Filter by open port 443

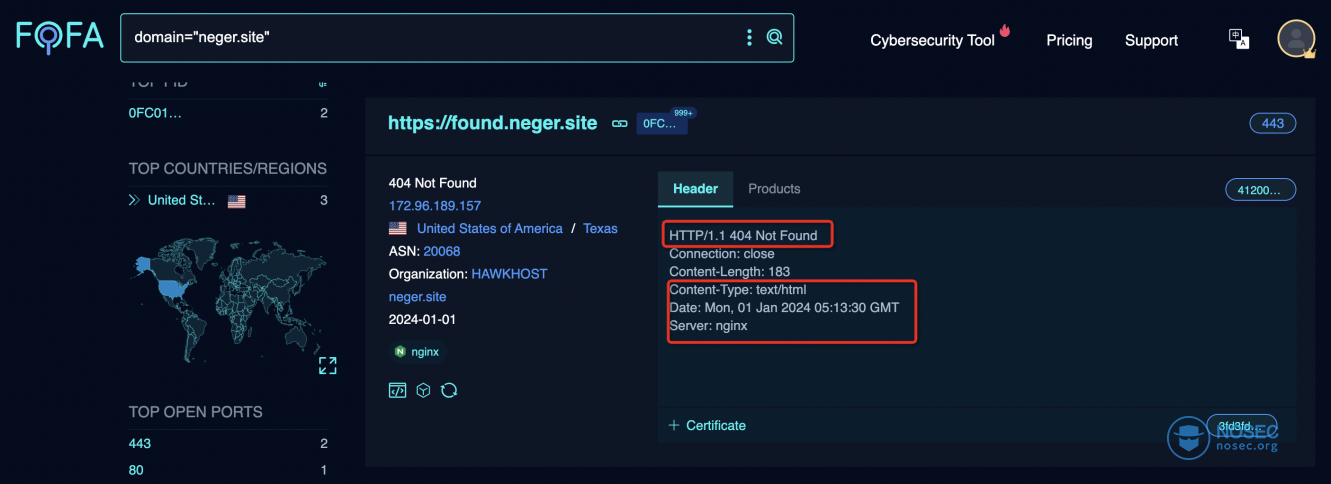(x=140, y=443)
